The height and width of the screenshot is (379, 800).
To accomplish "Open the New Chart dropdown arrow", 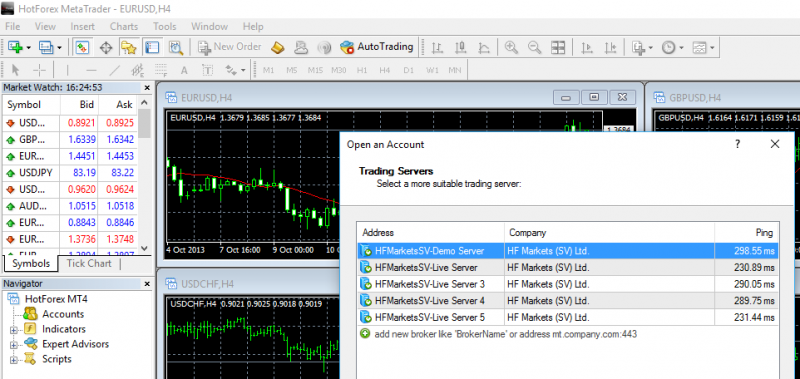I will point(29,48).
